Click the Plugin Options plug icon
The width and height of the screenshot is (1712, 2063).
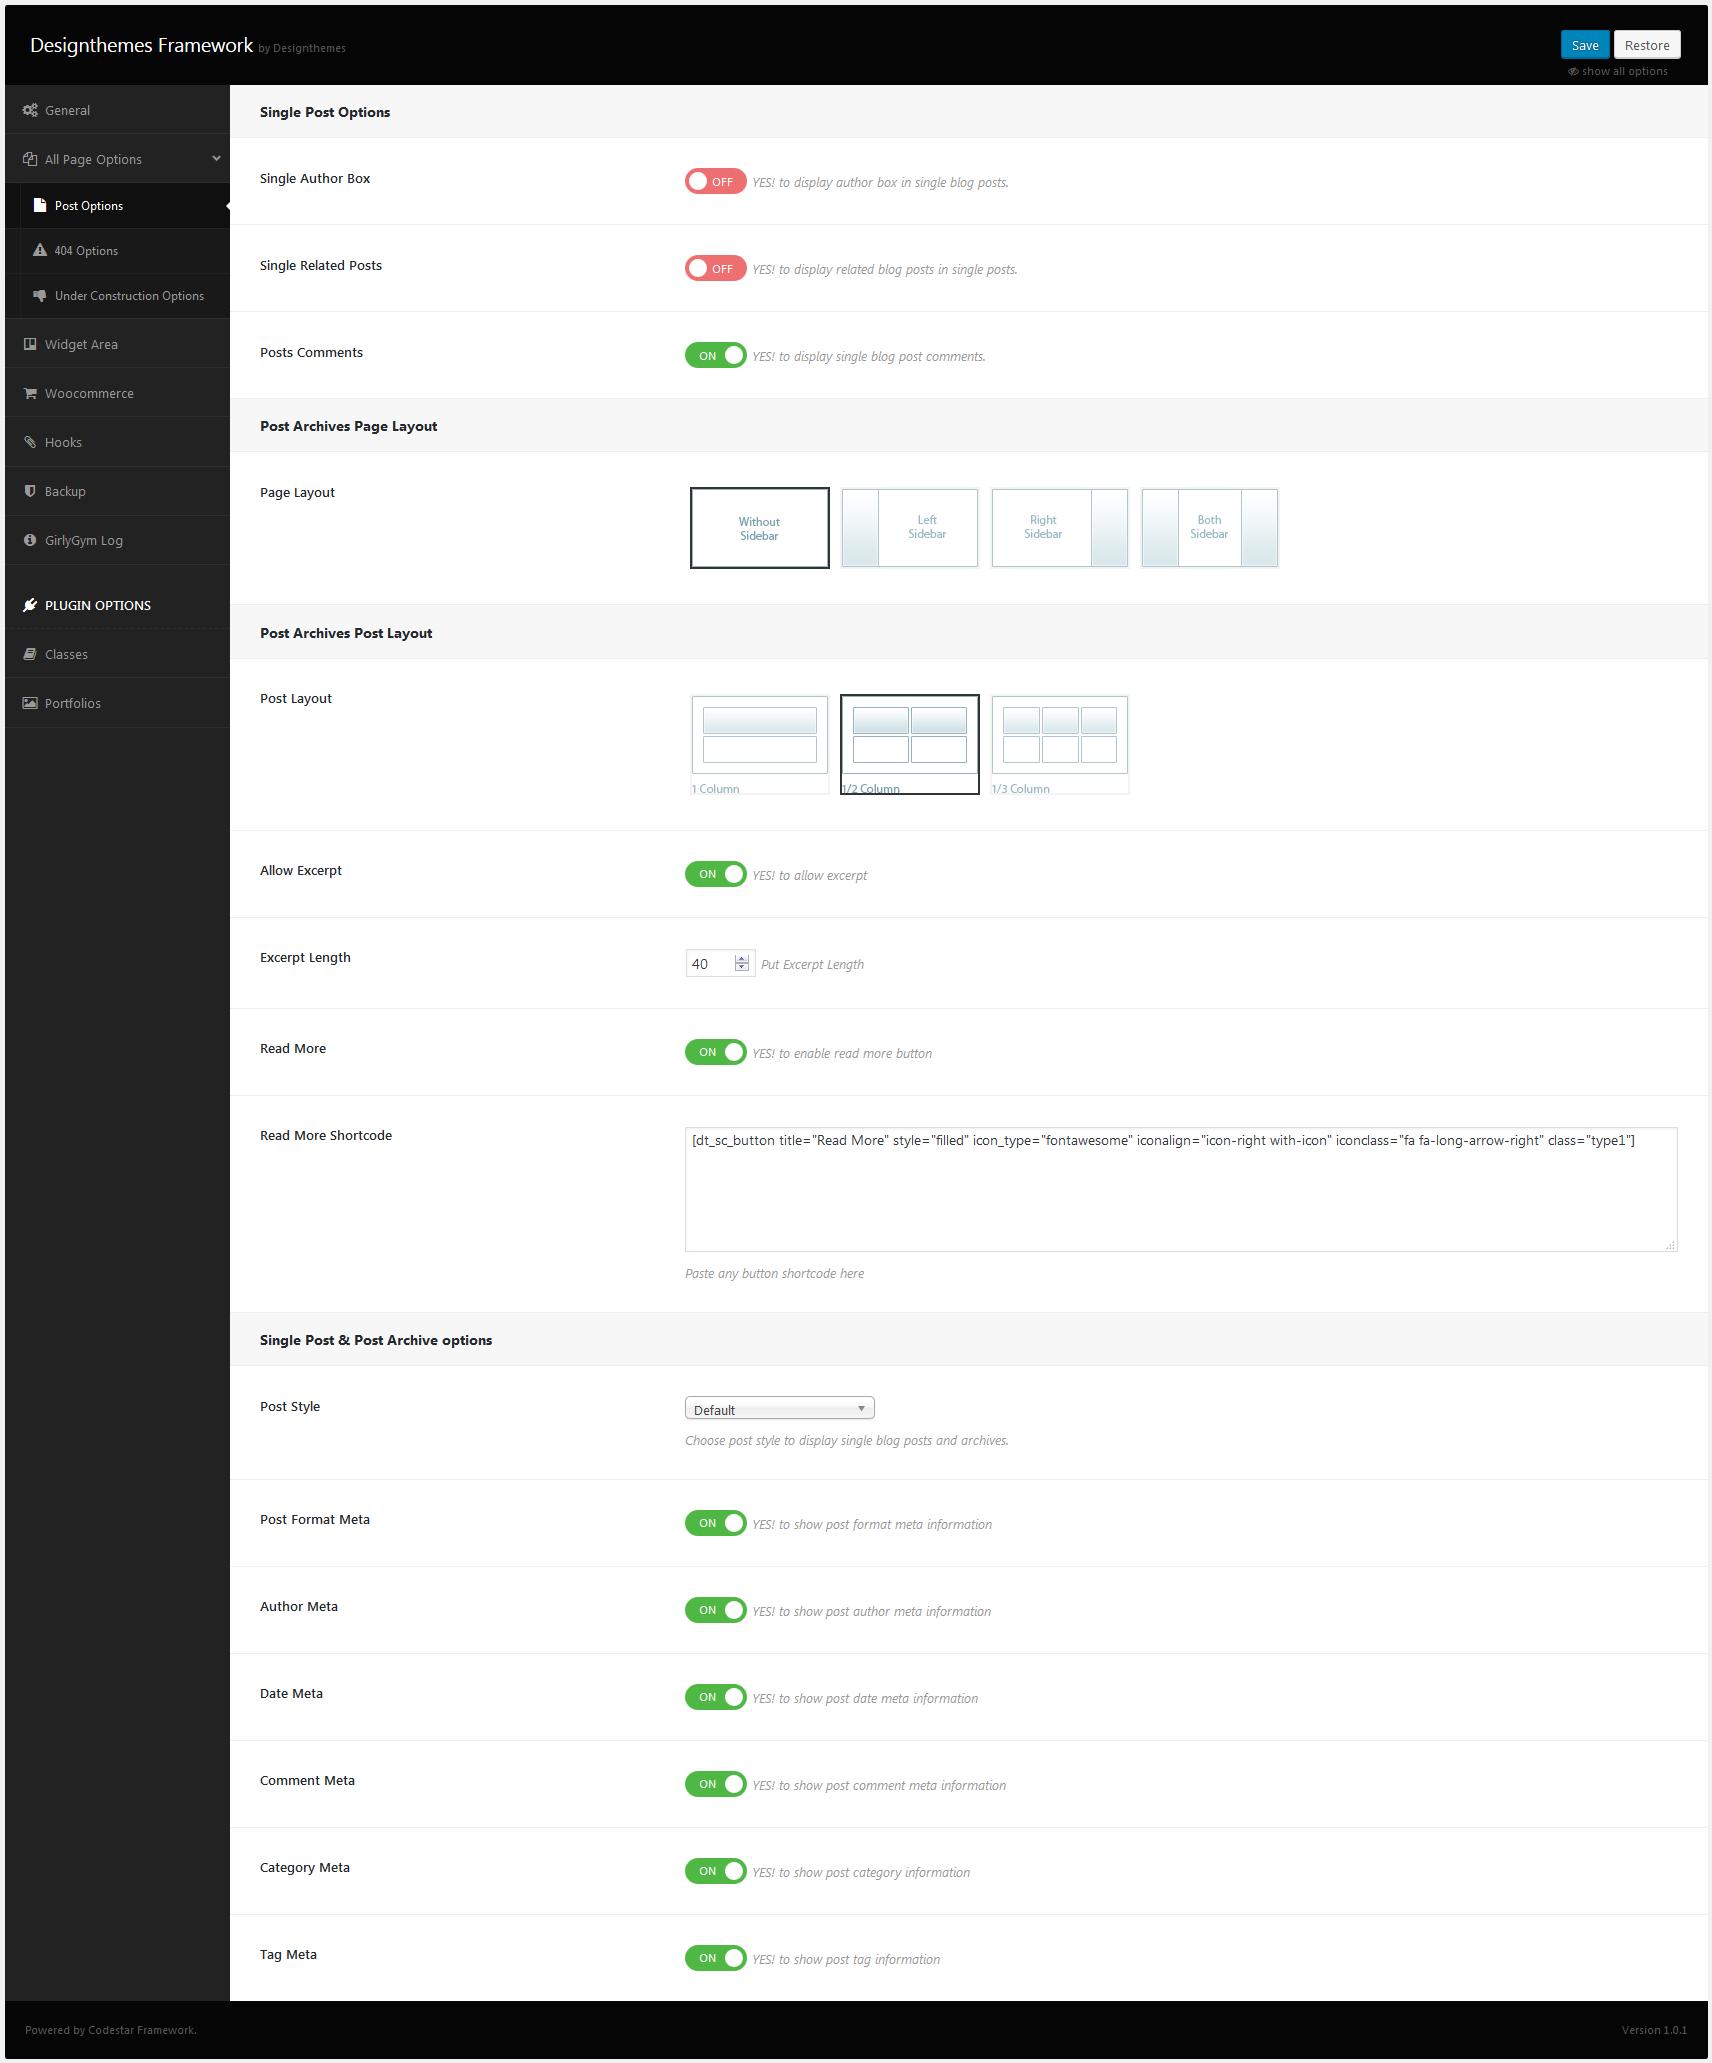(x=30, y=605)
